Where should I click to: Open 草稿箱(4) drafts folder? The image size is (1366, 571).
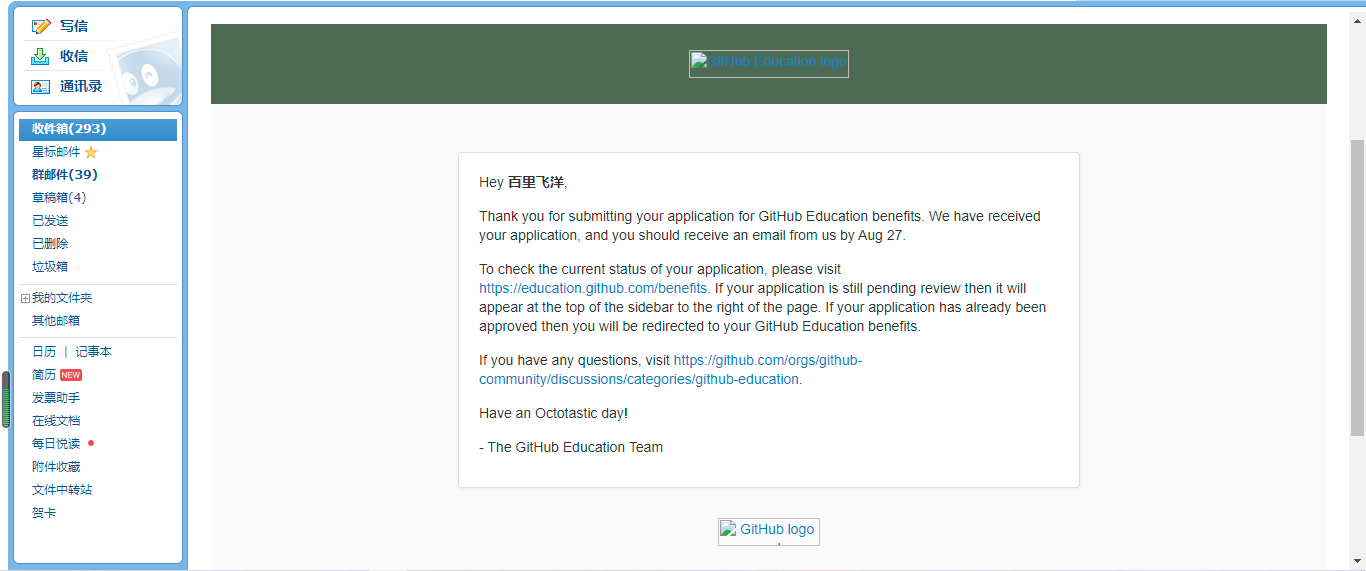(x=59, y=198)
